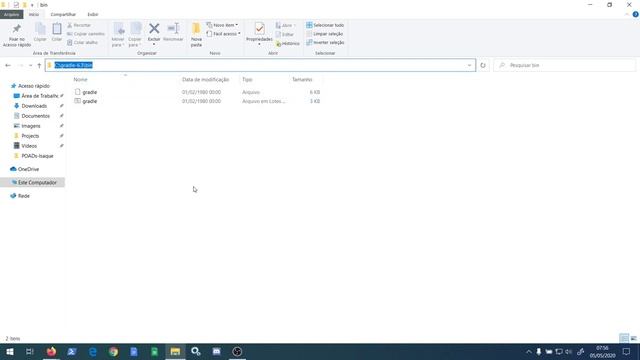Switch to details view icon in status bar

pyautogui.click(x=624, y=338)
